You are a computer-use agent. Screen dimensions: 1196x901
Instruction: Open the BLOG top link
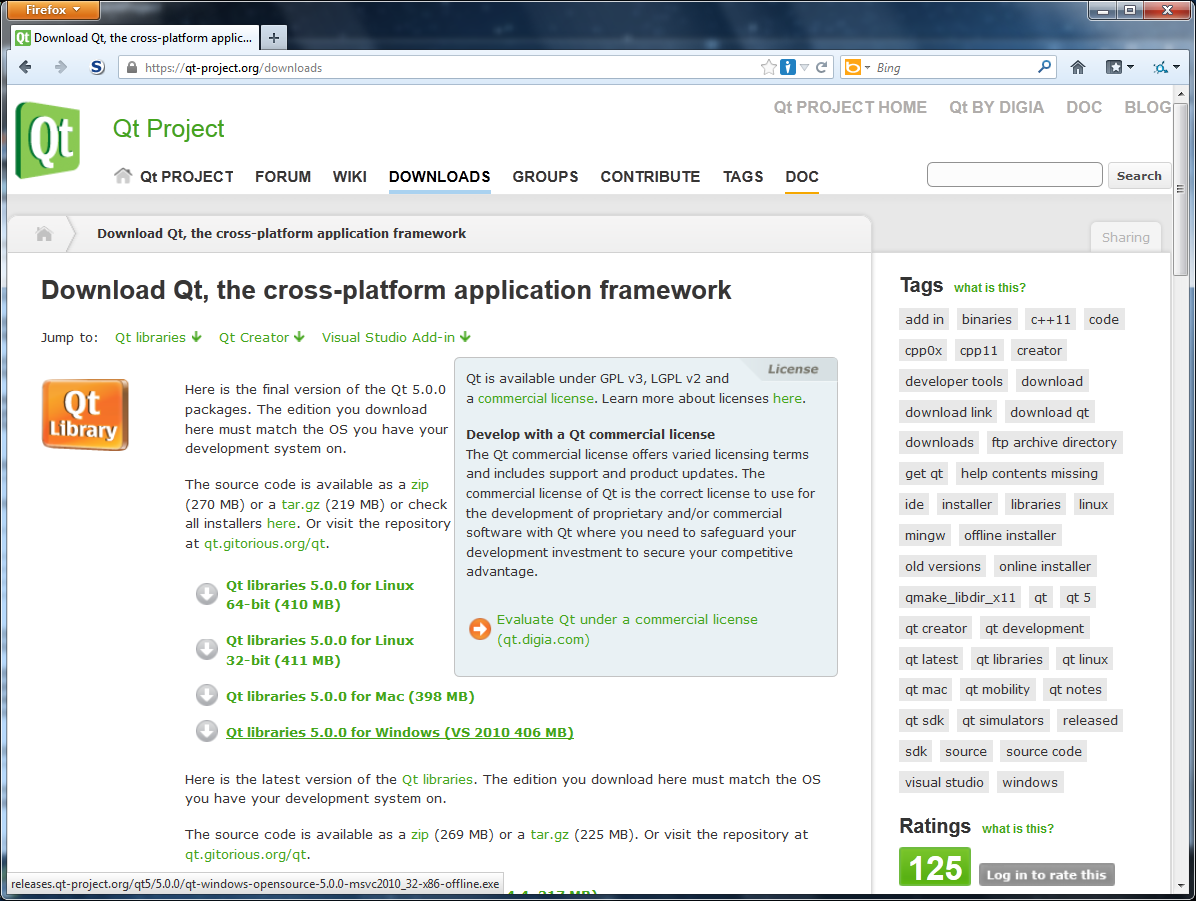coord(1147,107)
